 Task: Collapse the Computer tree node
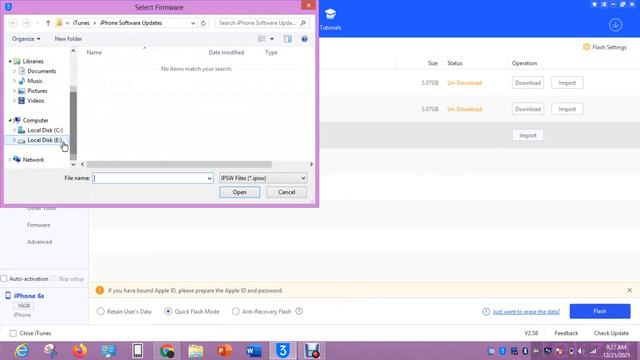(10, 120)
